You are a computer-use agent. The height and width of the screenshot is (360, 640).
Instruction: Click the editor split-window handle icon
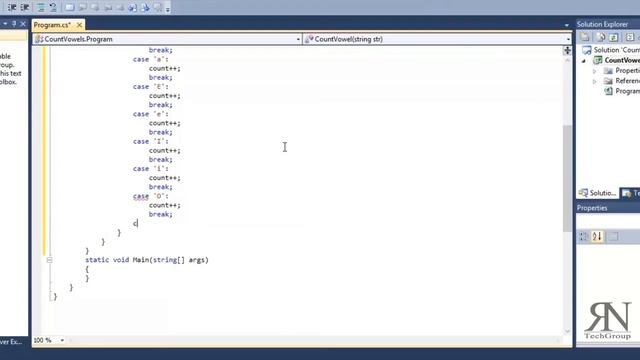click(567, 50)
